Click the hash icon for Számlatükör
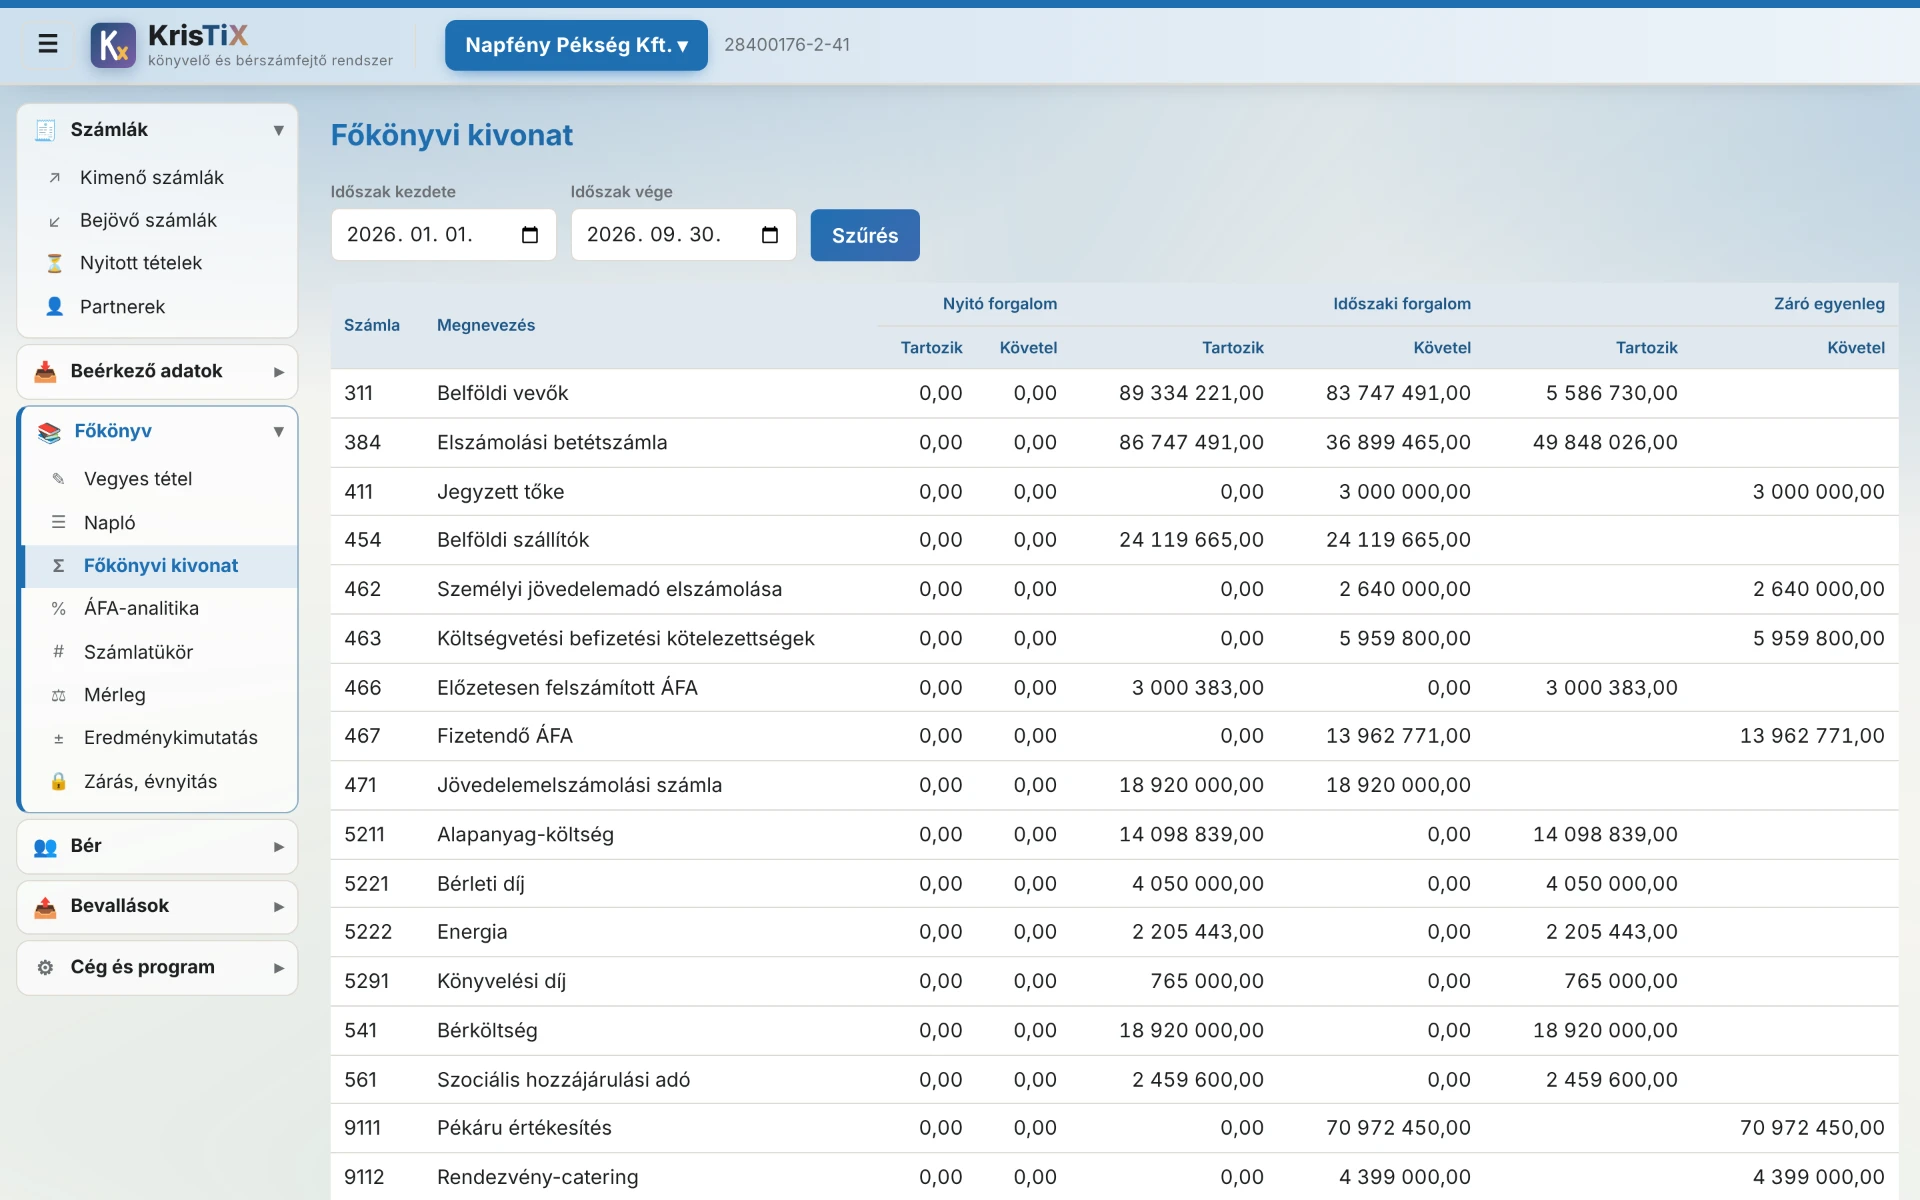The image size is (1920, 1200). (59, 652)
